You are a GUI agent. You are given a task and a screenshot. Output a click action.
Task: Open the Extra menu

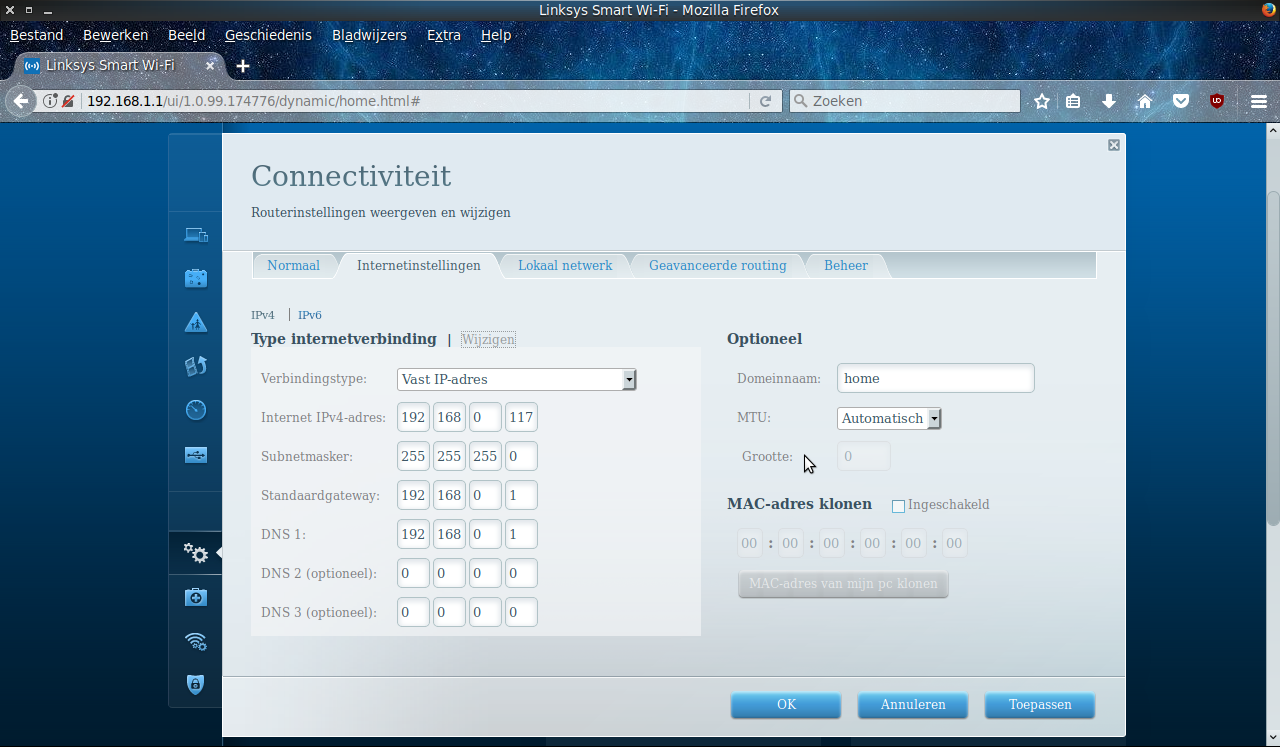coord(444,35)
